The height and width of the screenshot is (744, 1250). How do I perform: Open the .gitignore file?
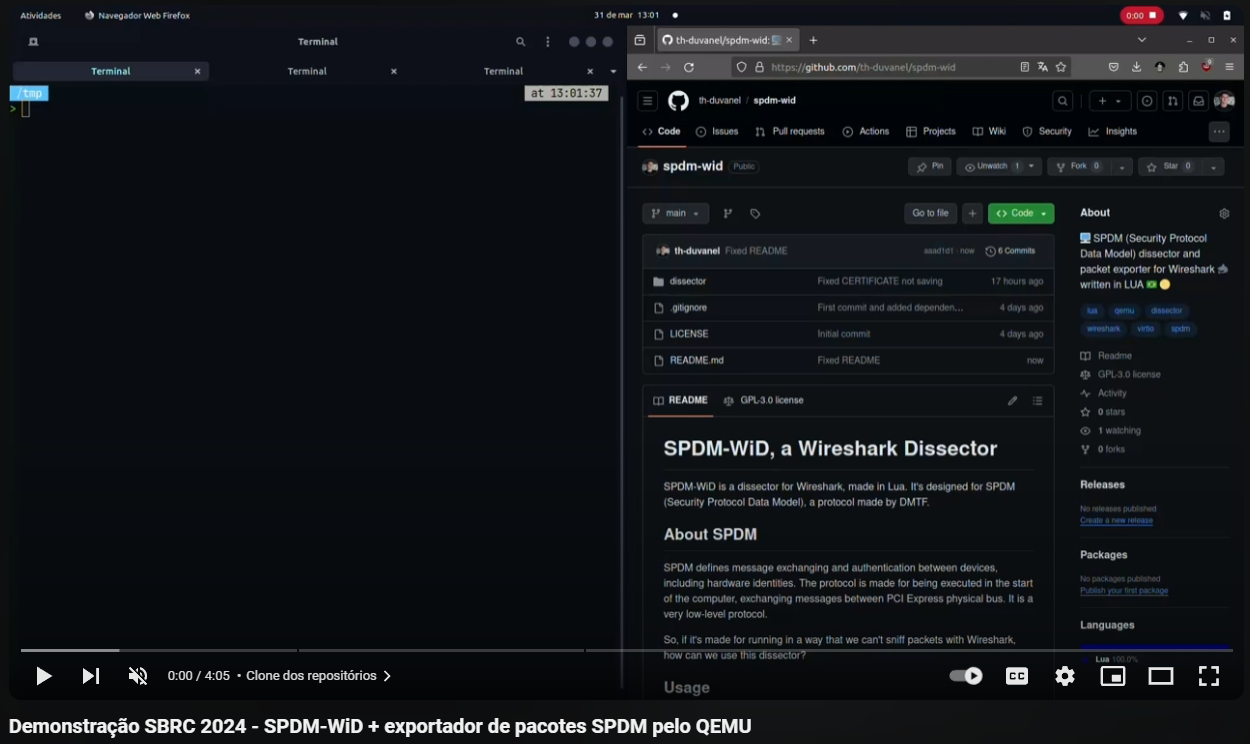689,308
